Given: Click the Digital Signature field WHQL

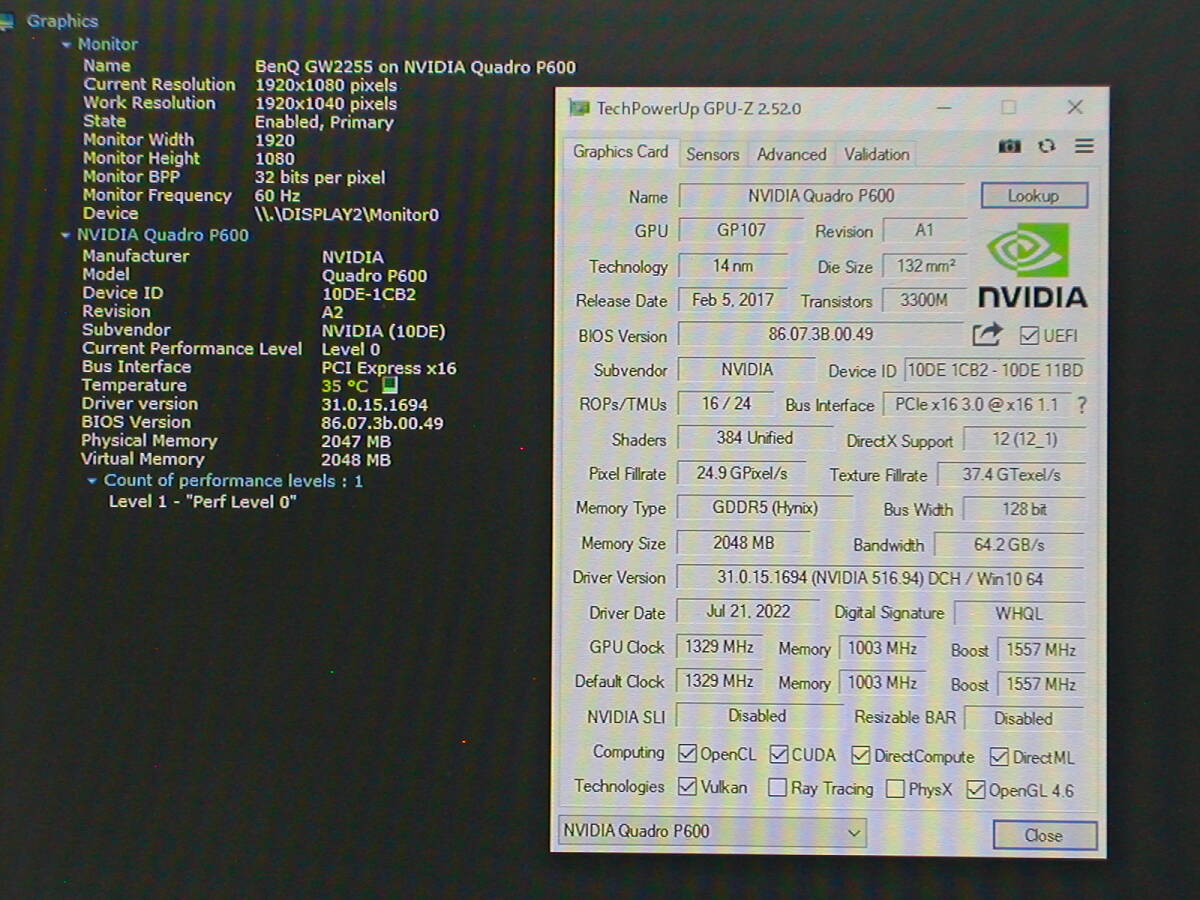Looking at the screenshot, I should [x=1019, y=613].
